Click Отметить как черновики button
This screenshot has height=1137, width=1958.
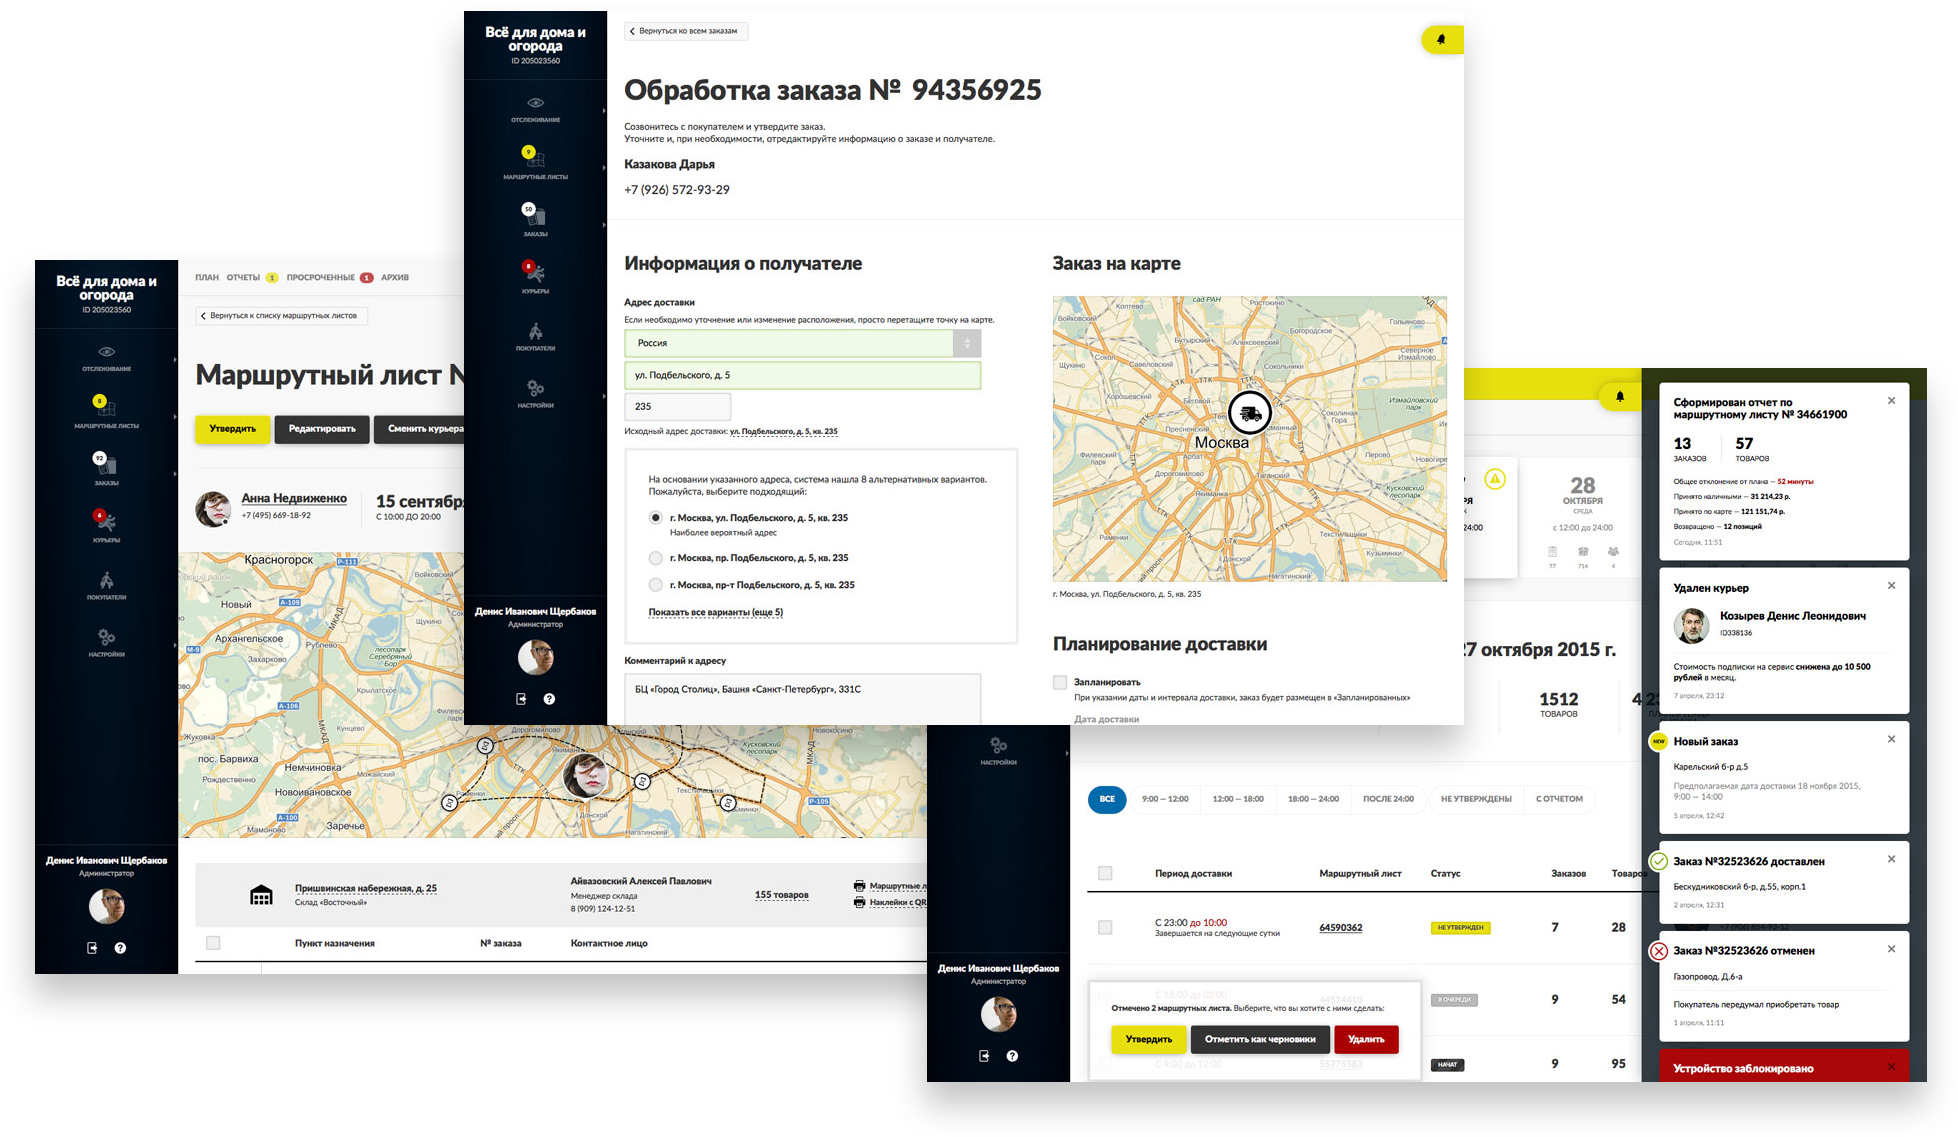(1260, 1039)
